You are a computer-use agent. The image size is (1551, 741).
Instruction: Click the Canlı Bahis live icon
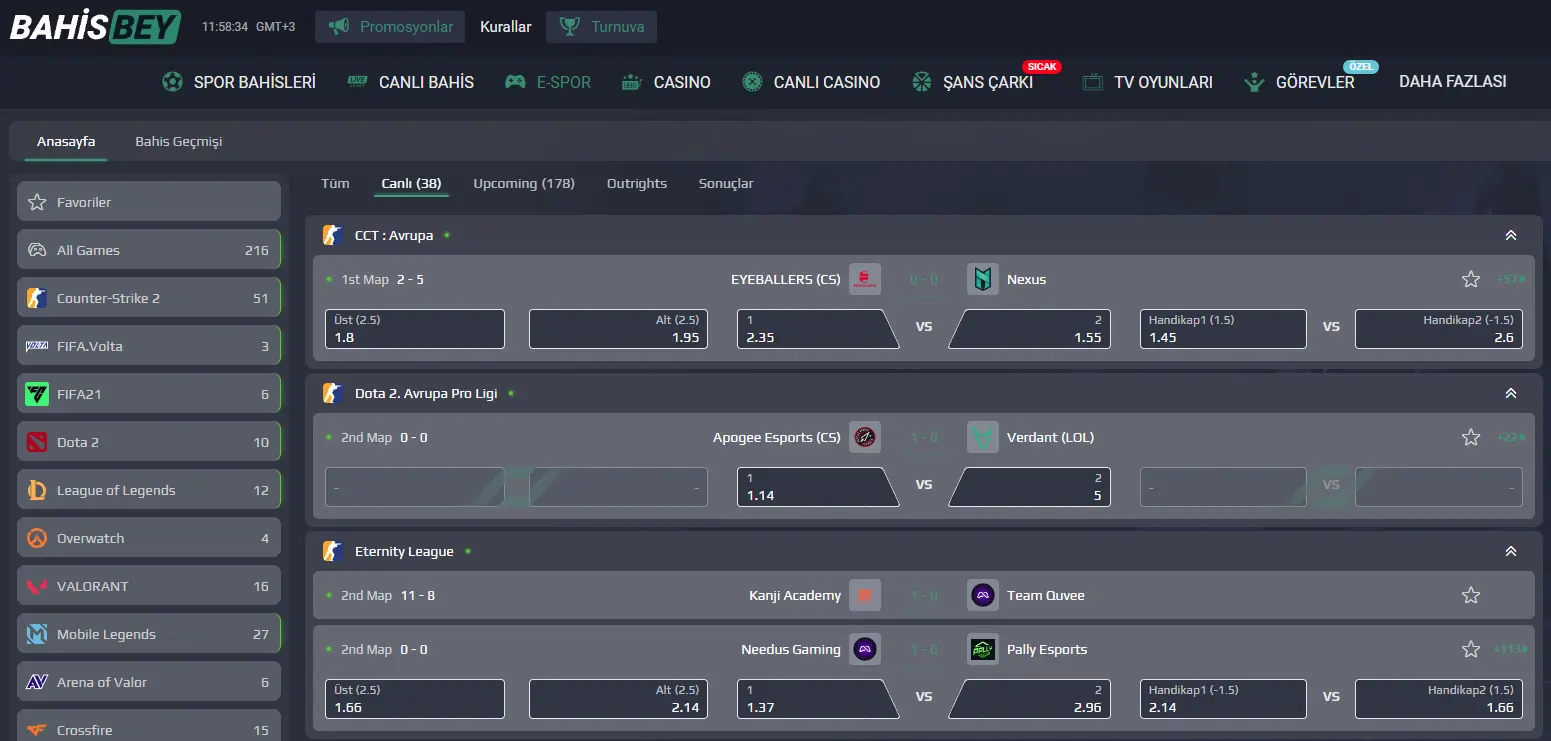[x=357, y=82]
